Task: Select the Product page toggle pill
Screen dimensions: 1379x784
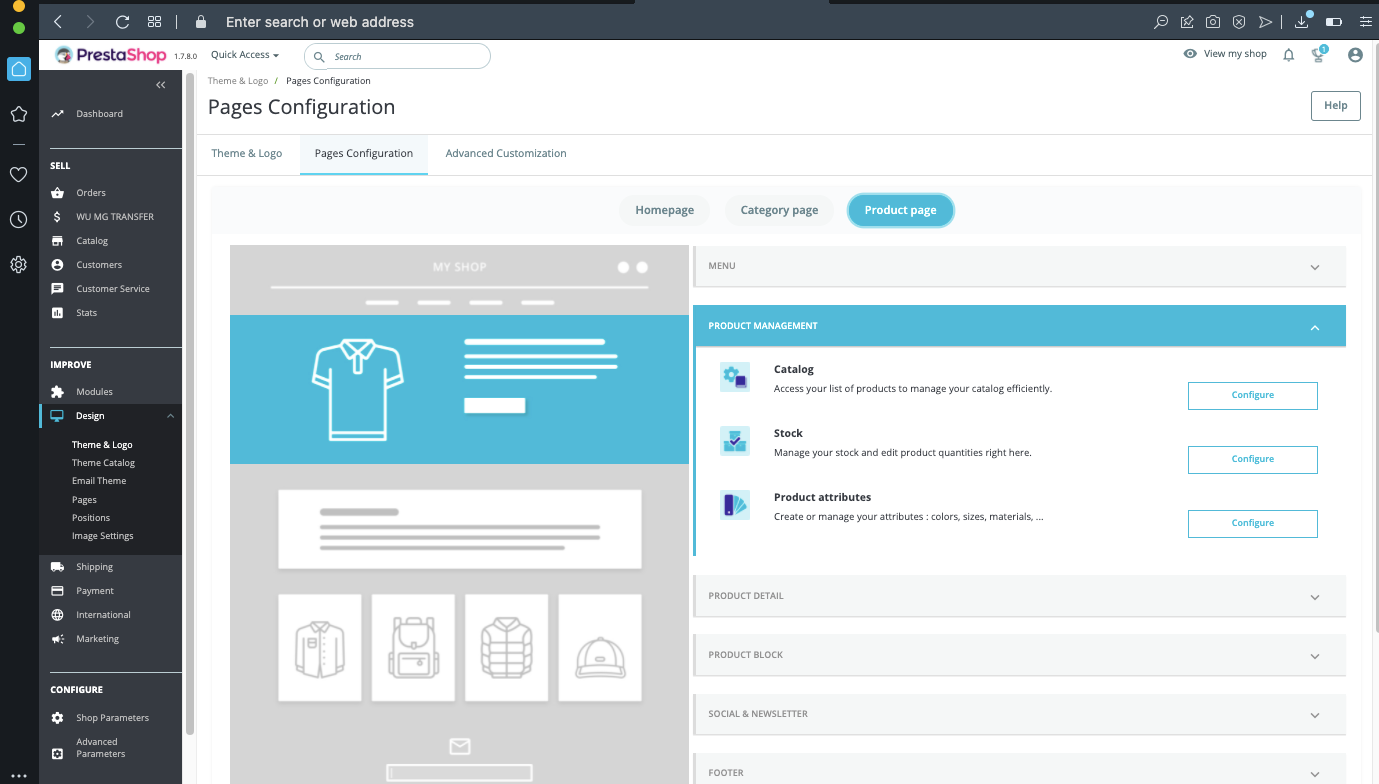Action: [900, 210]
